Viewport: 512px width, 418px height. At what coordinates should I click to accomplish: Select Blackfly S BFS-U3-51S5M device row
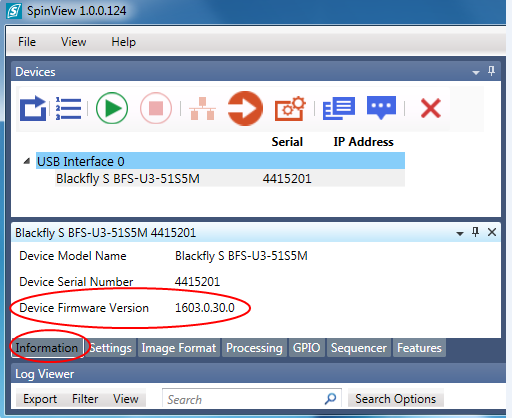(x=230, y=179)
